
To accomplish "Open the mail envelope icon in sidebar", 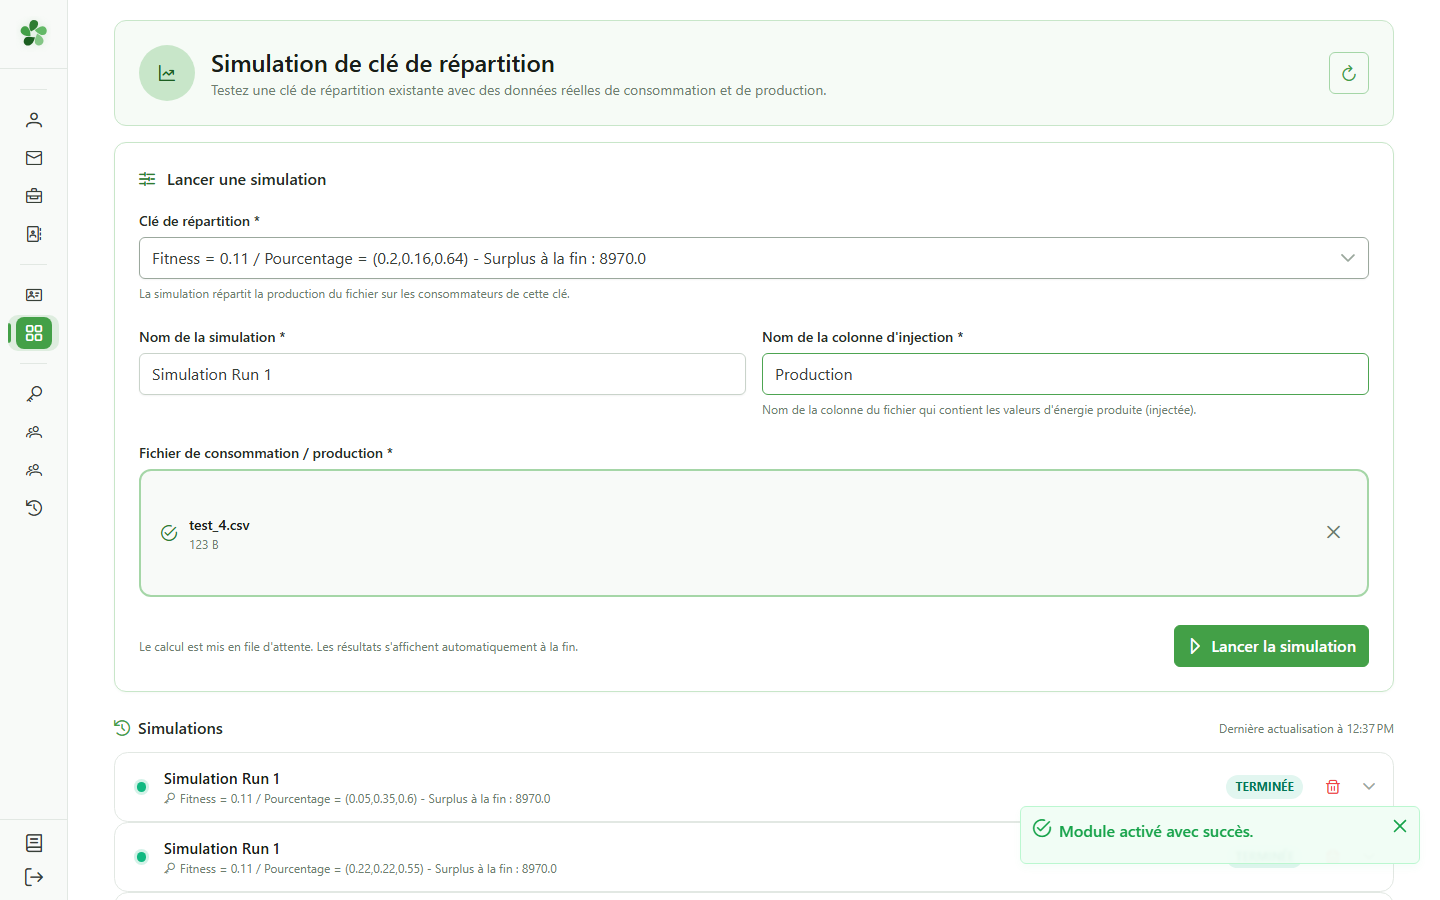I will pos(34,158).
